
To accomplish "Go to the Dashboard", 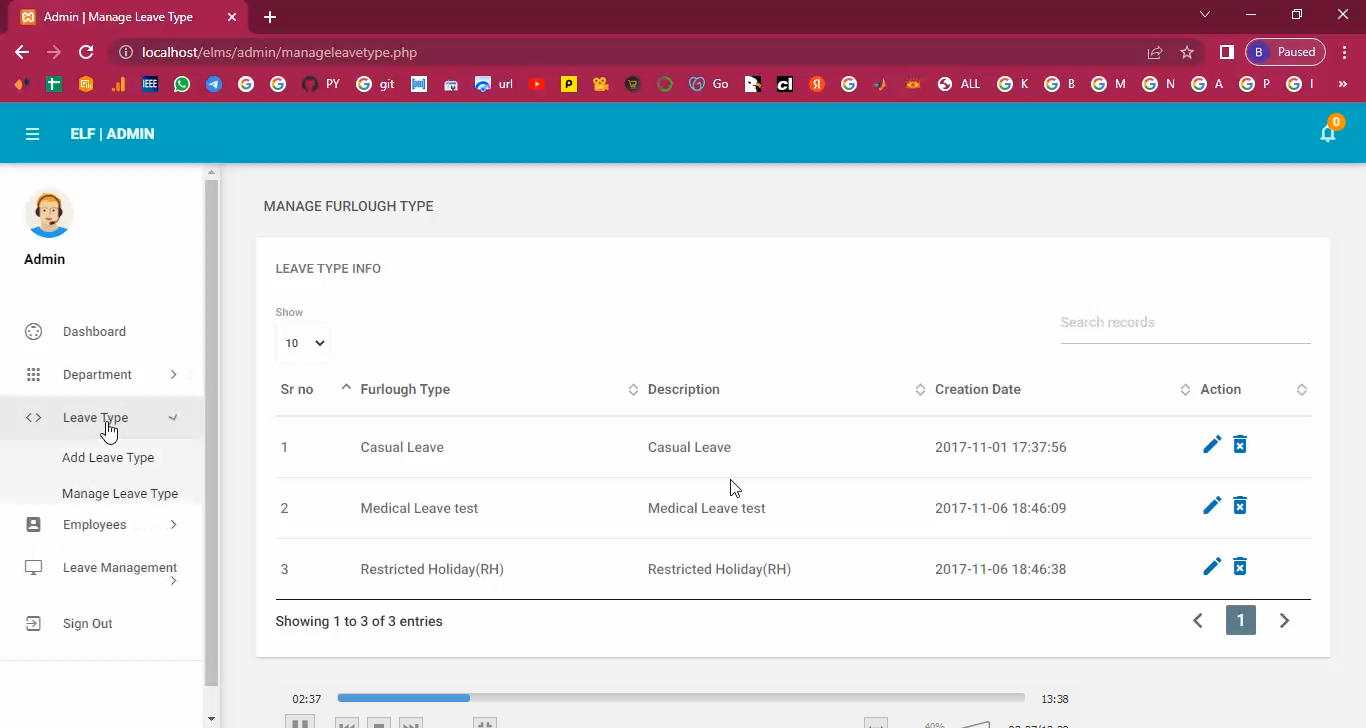I will click(94, 332).
